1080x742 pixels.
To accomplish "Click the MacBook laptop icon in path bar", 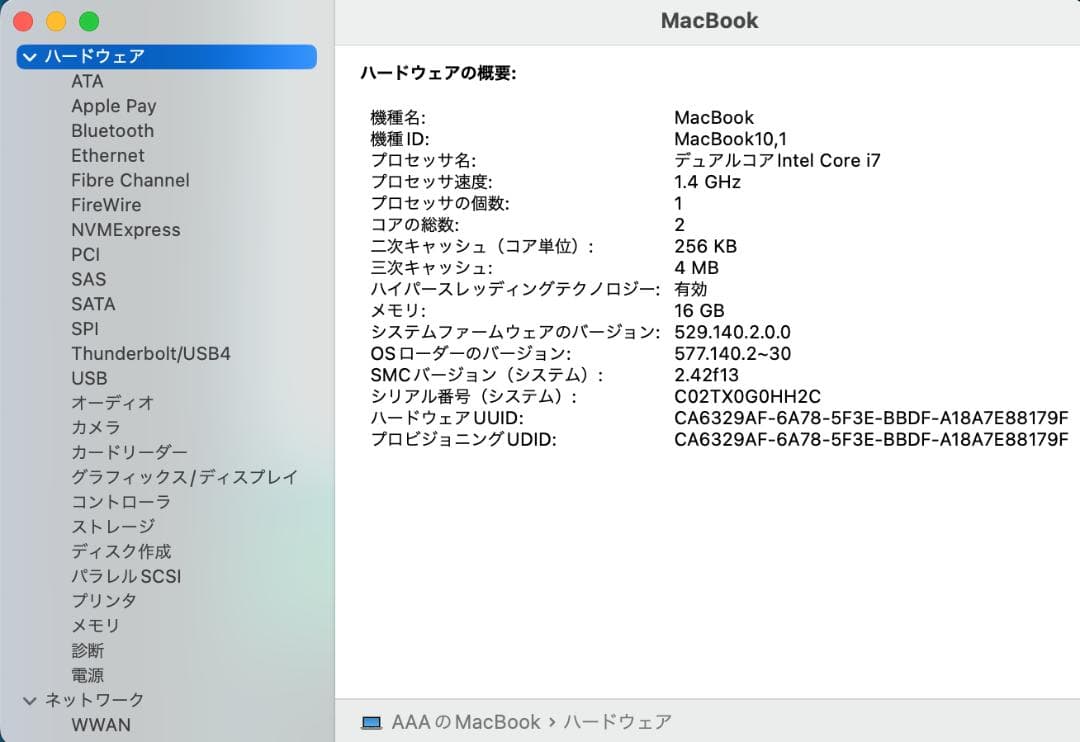I will pyautogui.click(x=371, y=723).
